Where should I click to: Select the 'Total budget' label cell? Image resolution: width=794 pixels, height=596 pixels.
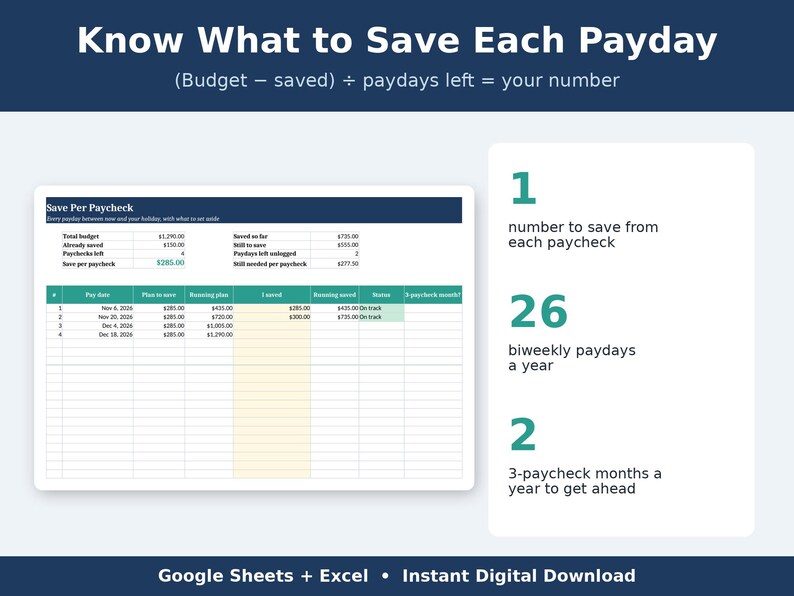[x=98, y=236]
